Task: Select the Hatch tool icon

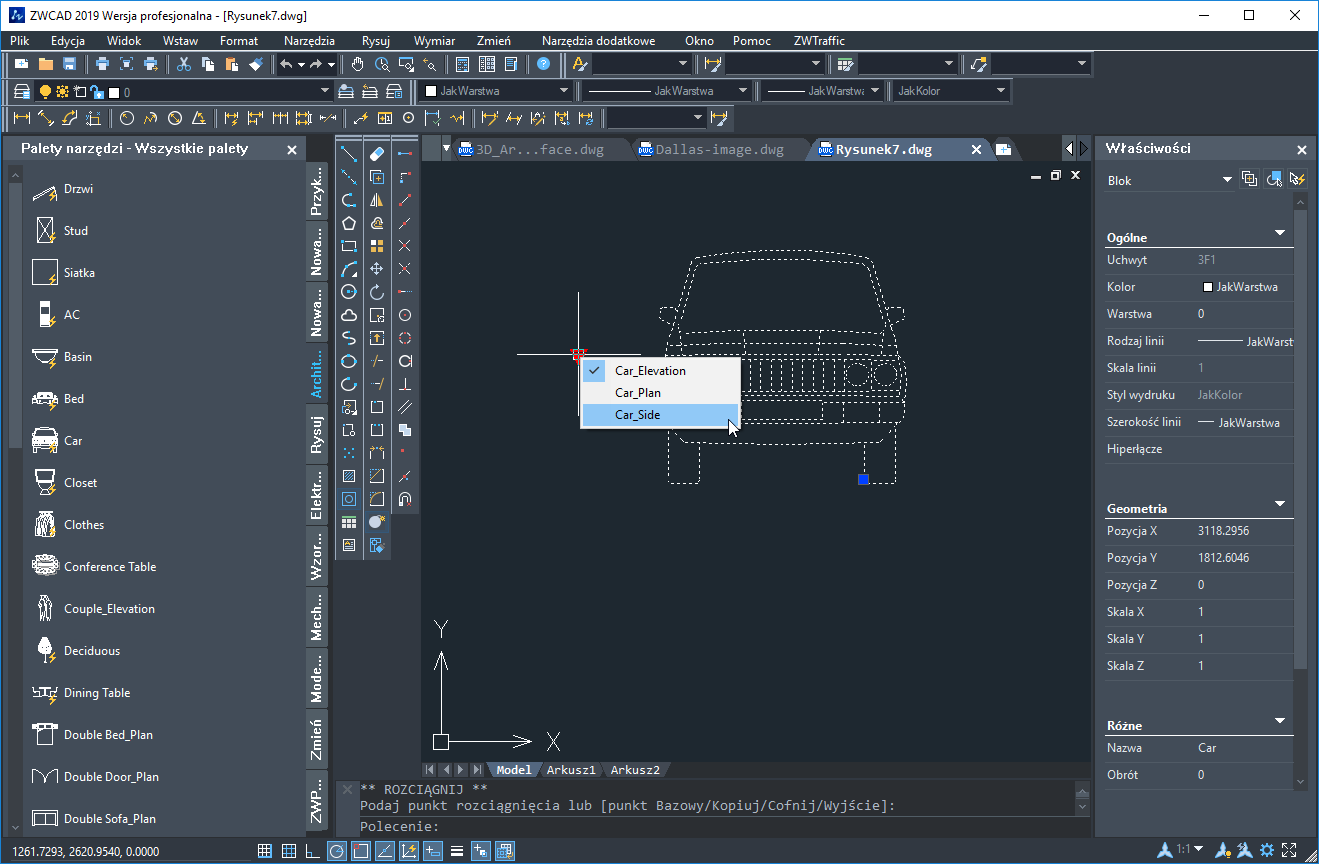Action: click(349, 476)
